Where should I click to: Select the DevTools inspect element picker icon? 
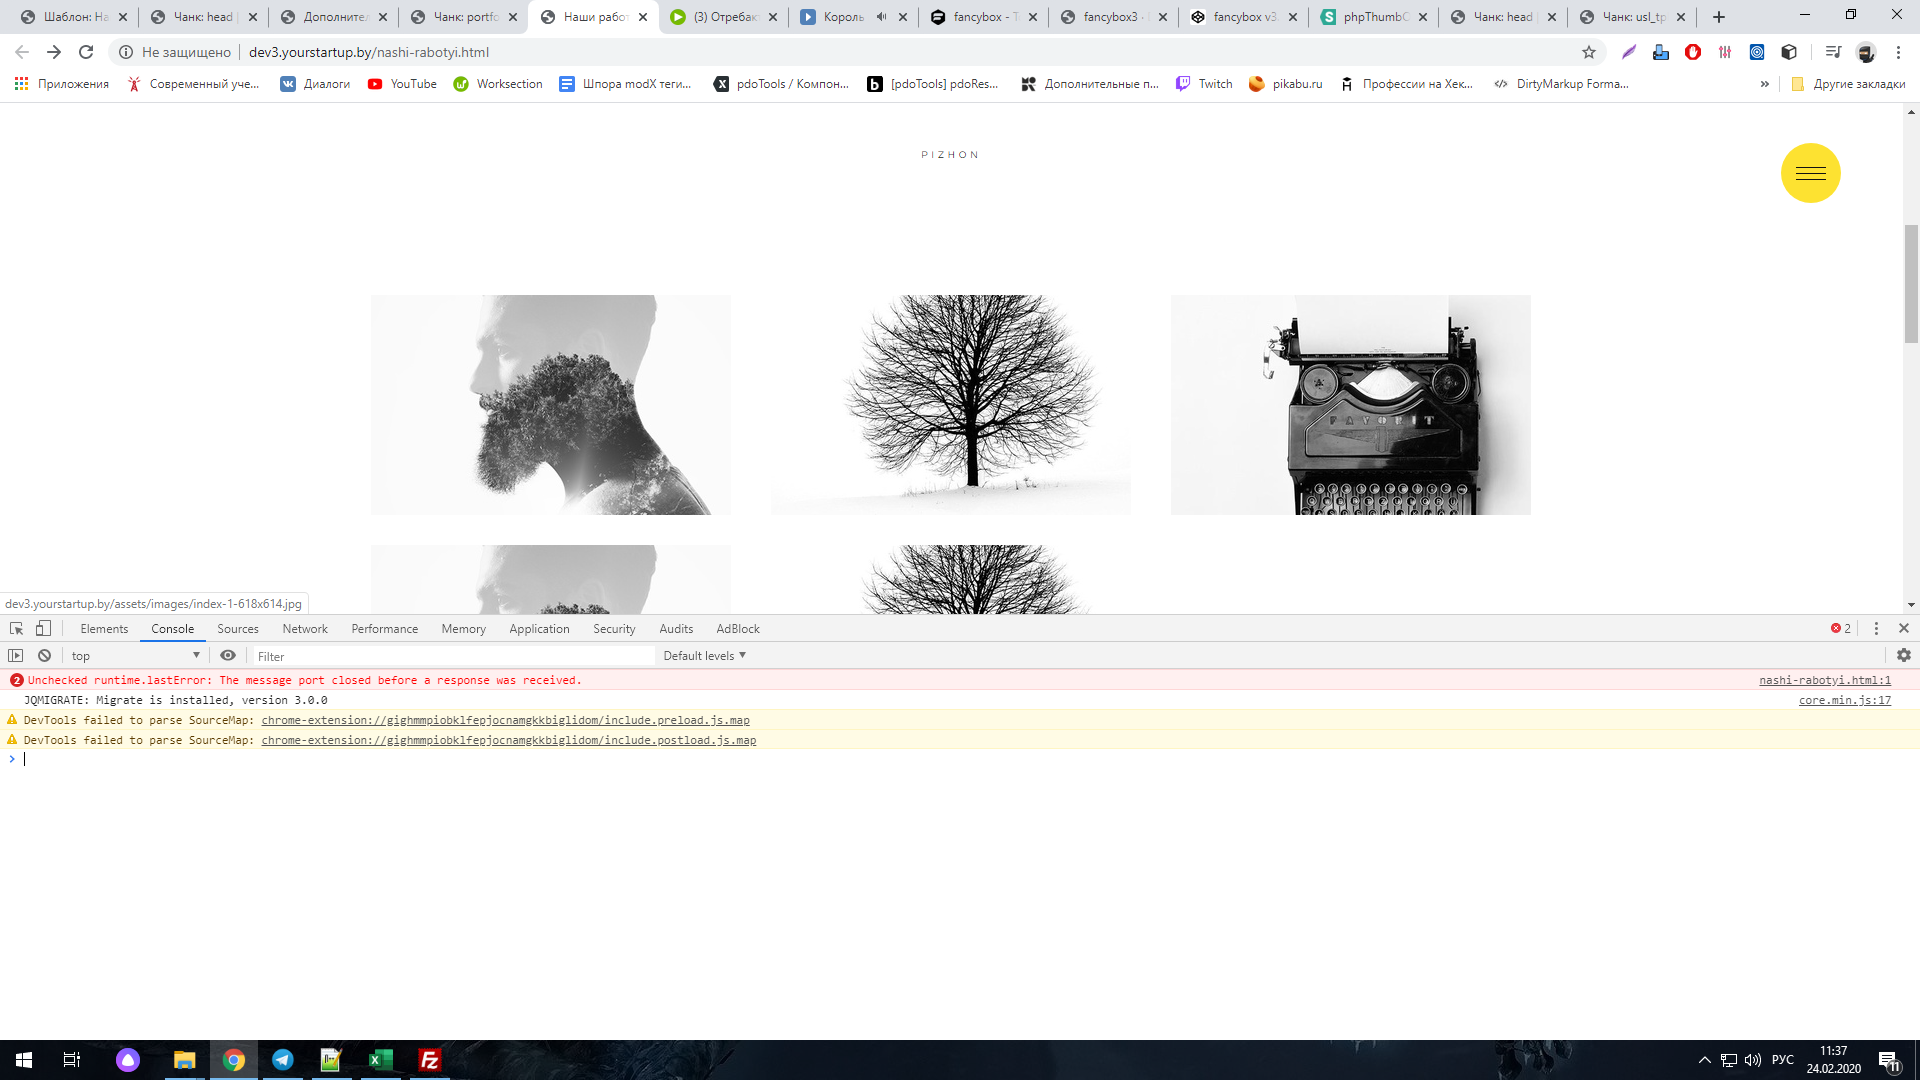(x=16, y=628)
